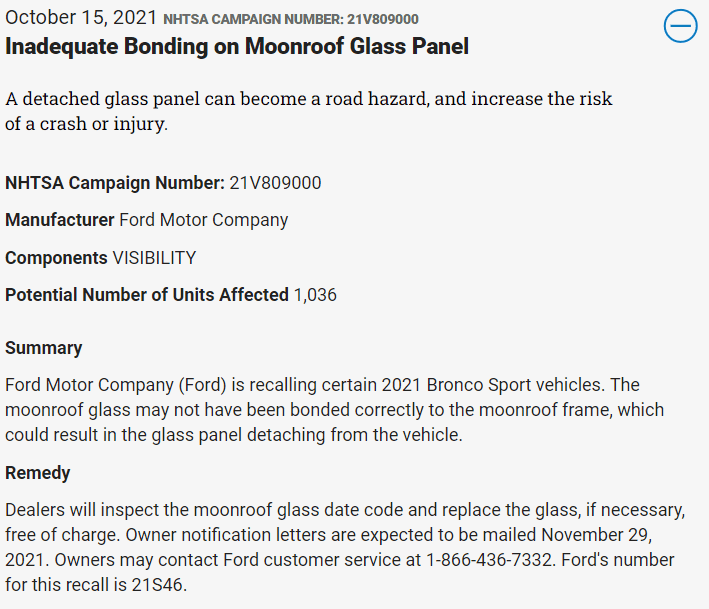Click the Ford Motor Company manufacturer value
This screenshot has width=709, height=609.
pyautogui.click(x=203, y=220)
